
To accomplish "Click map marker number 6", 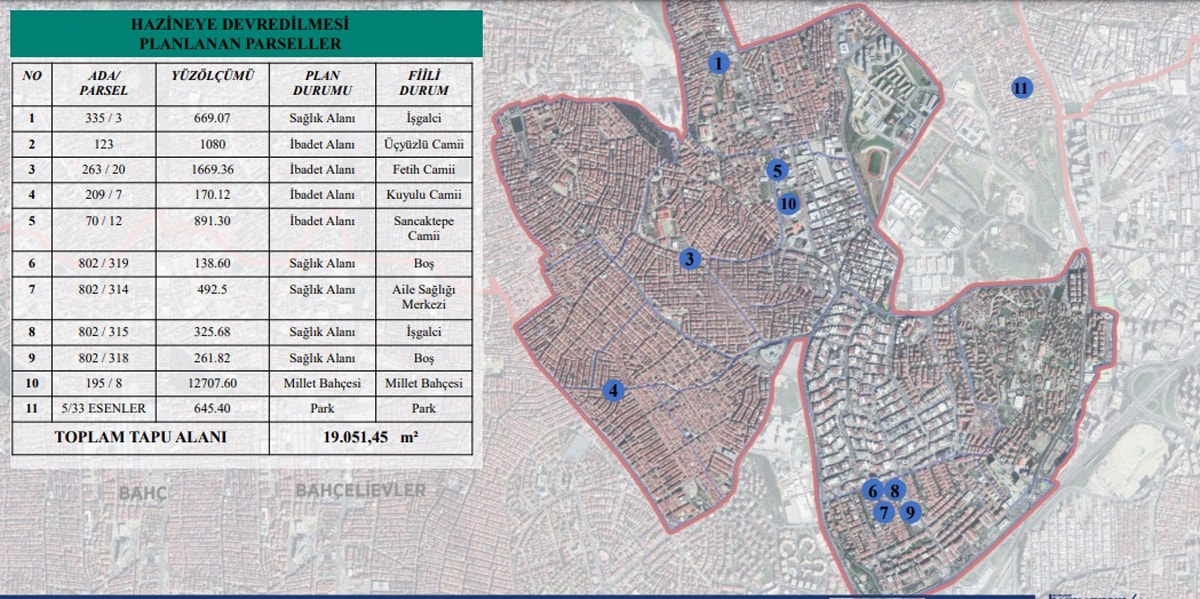I will pos(872,490).
